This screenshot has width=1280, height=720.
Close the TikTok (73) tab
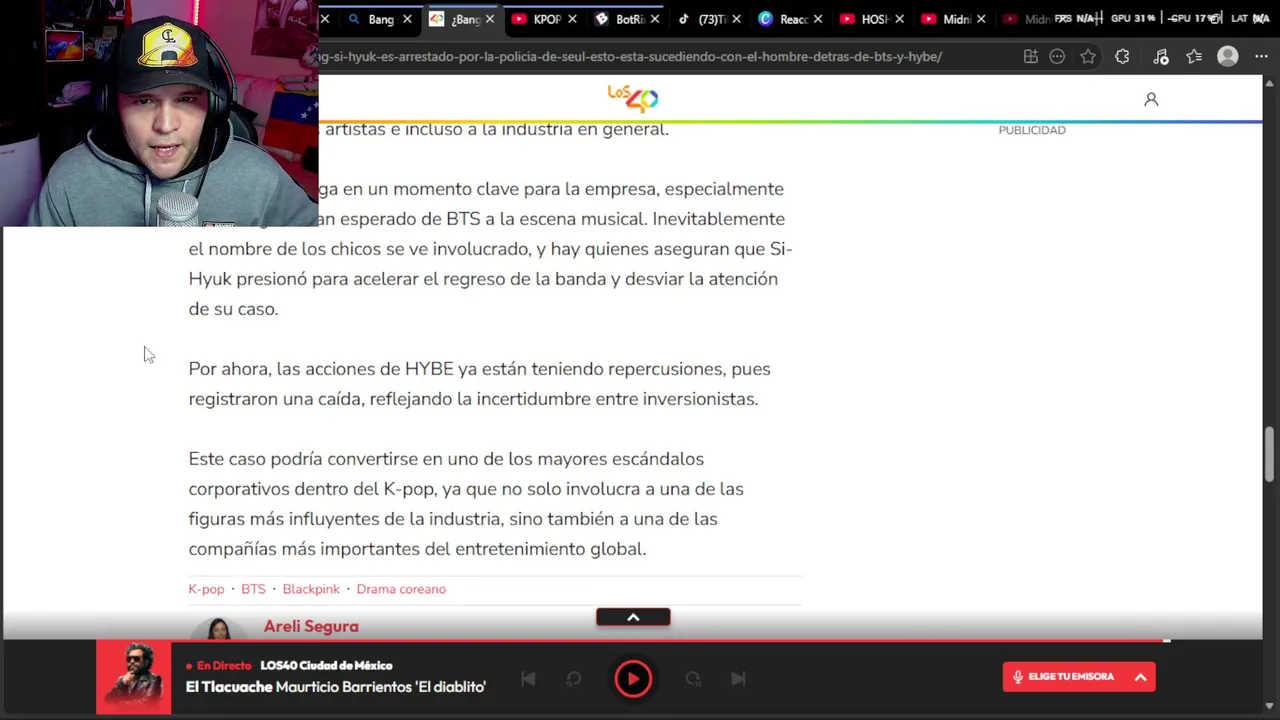click(x=736, y=19)
